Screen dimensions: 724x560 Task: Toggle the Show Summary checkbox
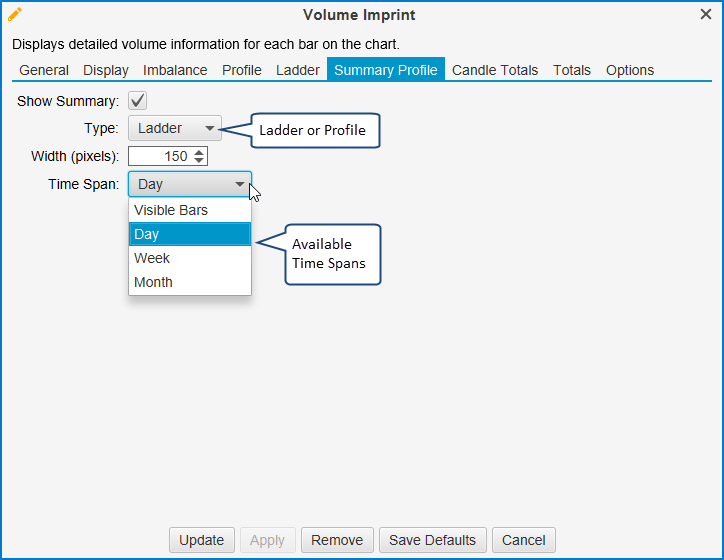[138, 101]
